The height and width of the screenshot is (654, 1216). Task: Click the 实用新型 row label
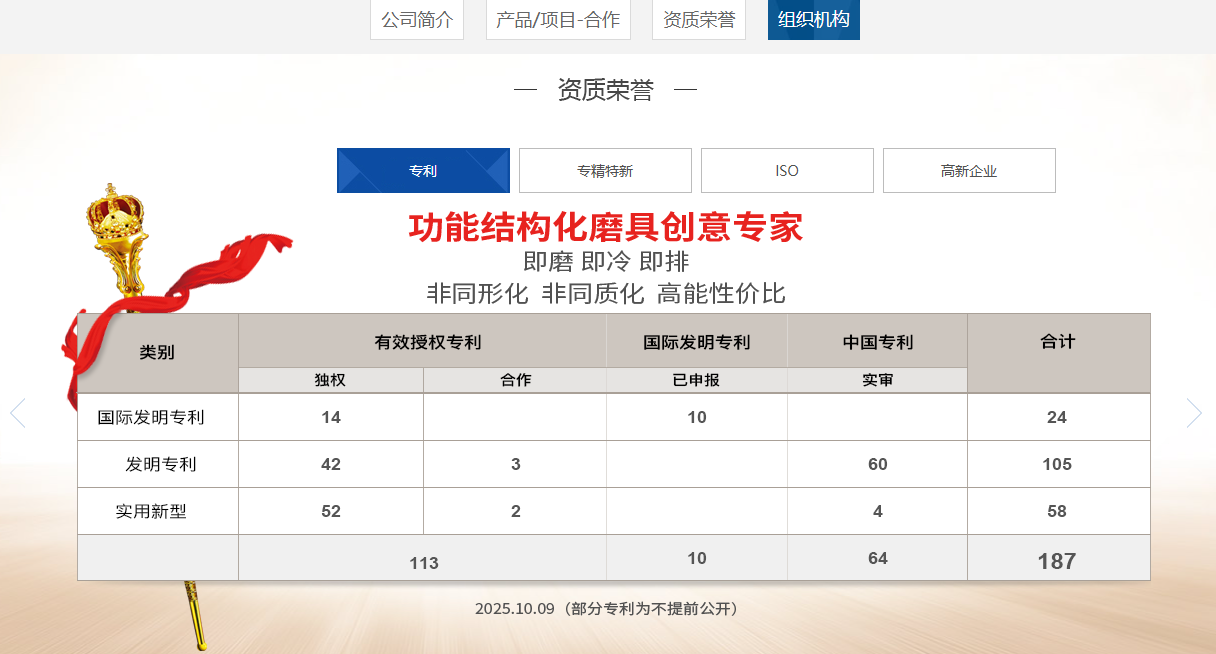[x=151, y=511]
